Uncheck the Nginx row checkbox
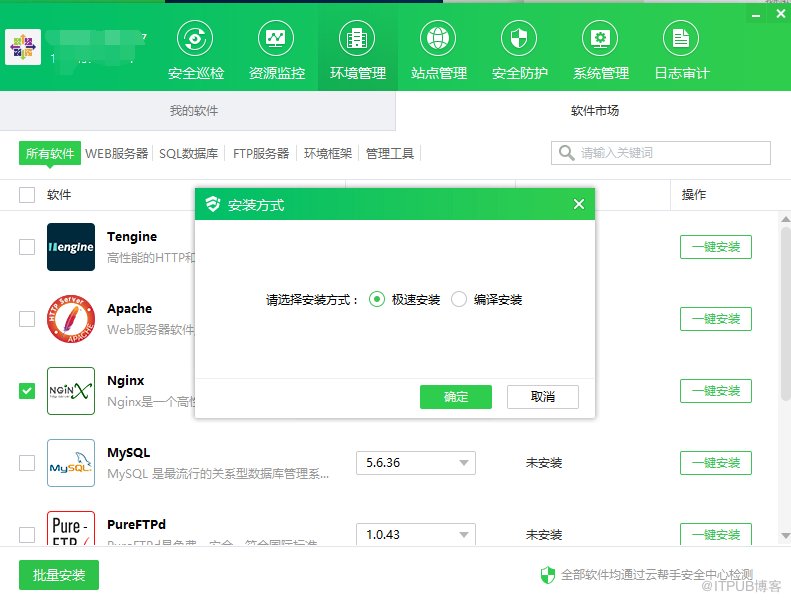 click(27, 391)
